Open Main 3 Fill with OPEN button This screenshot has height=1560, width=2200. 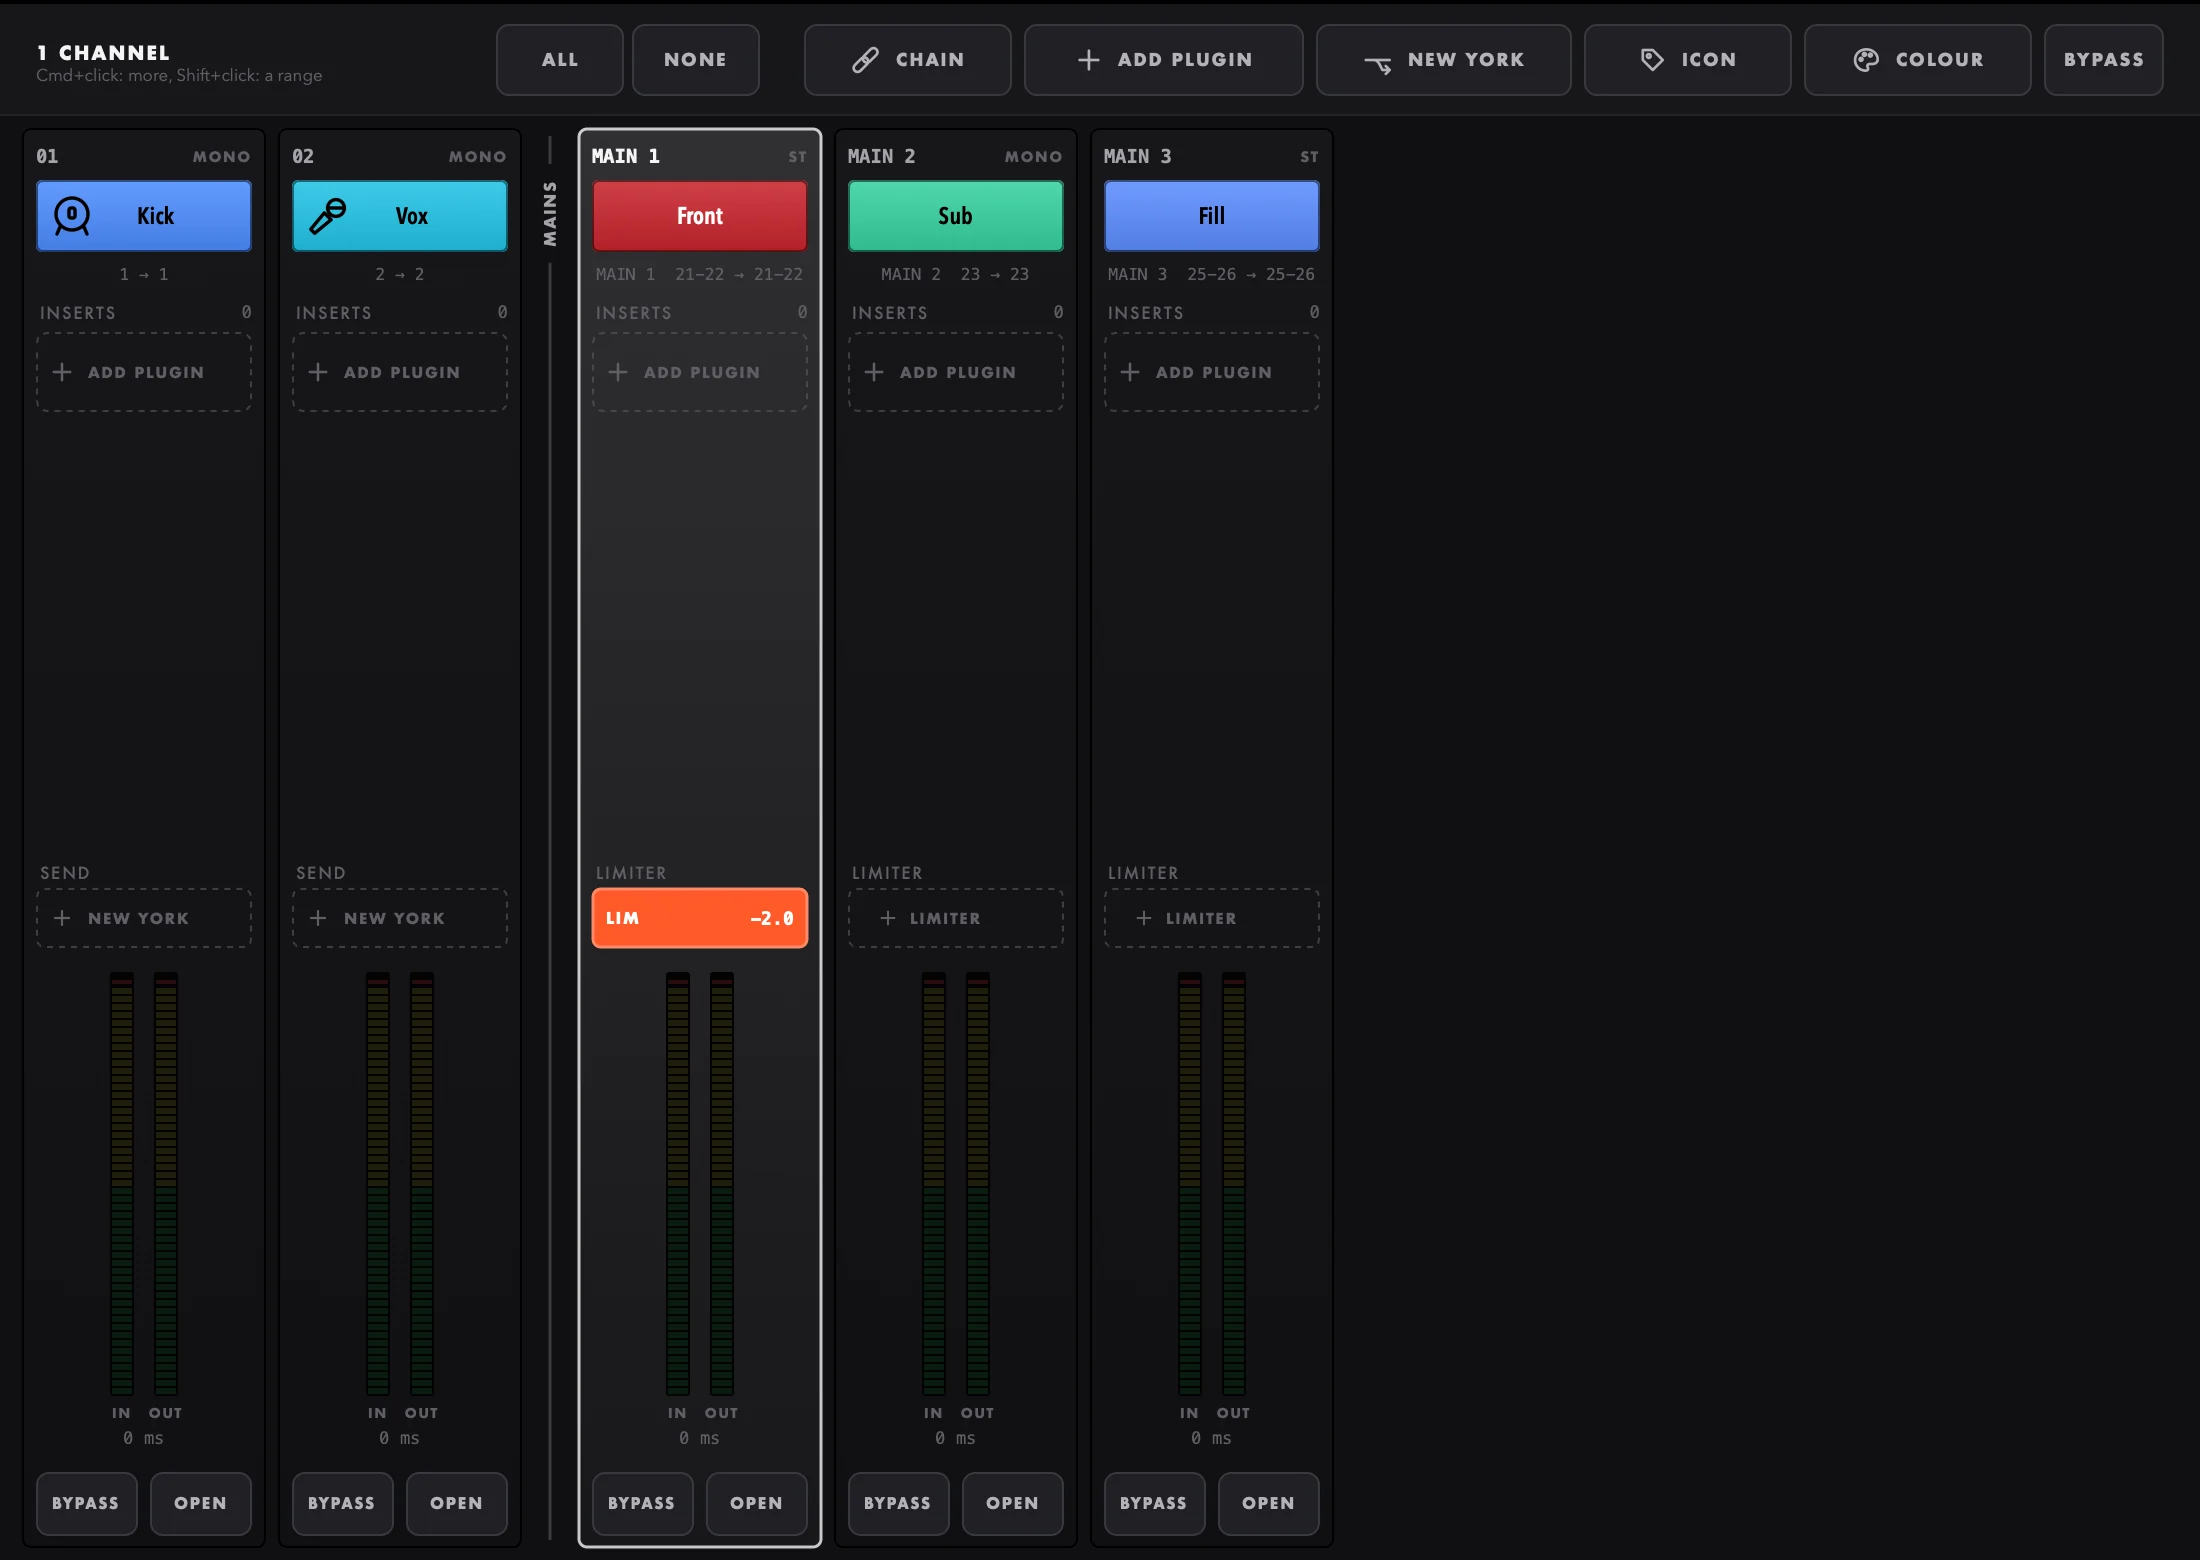coord(1268,1503)
